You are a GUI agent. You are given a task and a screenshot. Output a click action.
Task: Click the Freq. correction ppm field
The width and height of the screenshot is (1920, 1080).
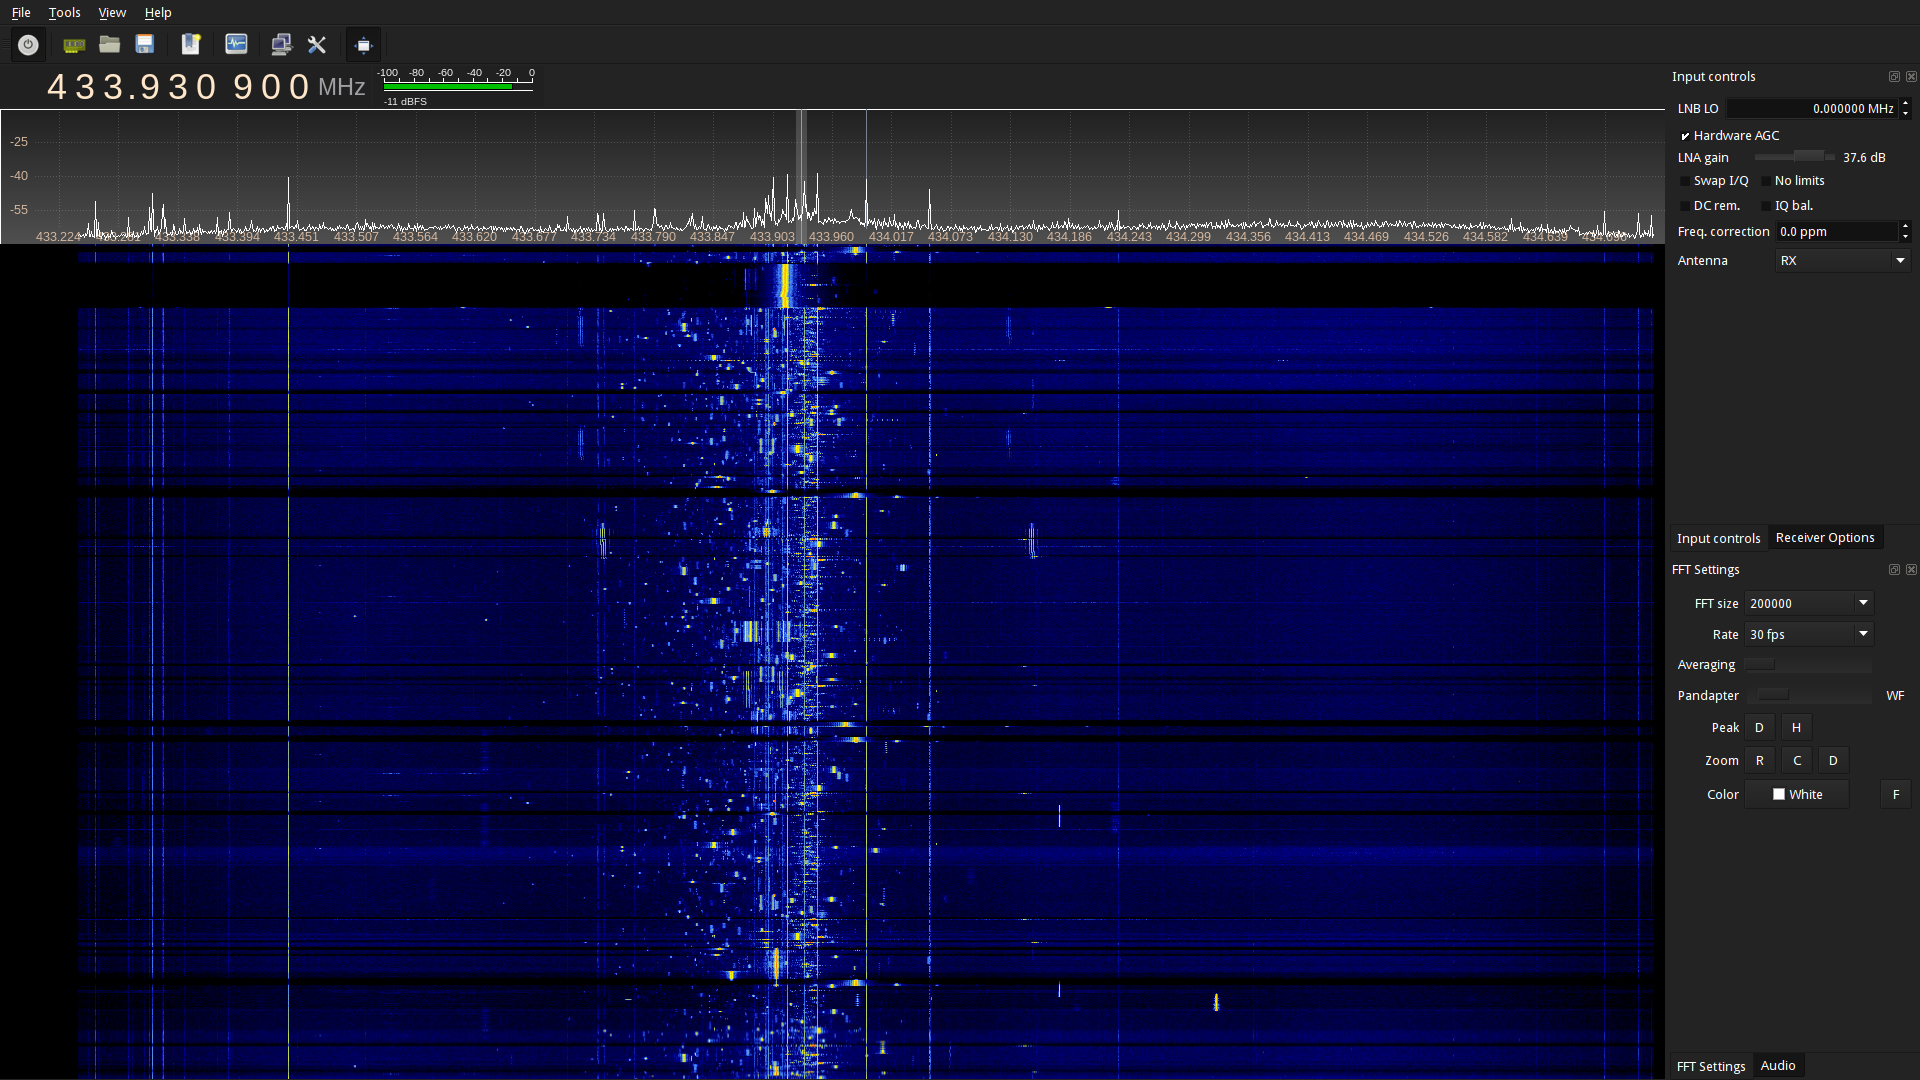tap(1837, 232)
